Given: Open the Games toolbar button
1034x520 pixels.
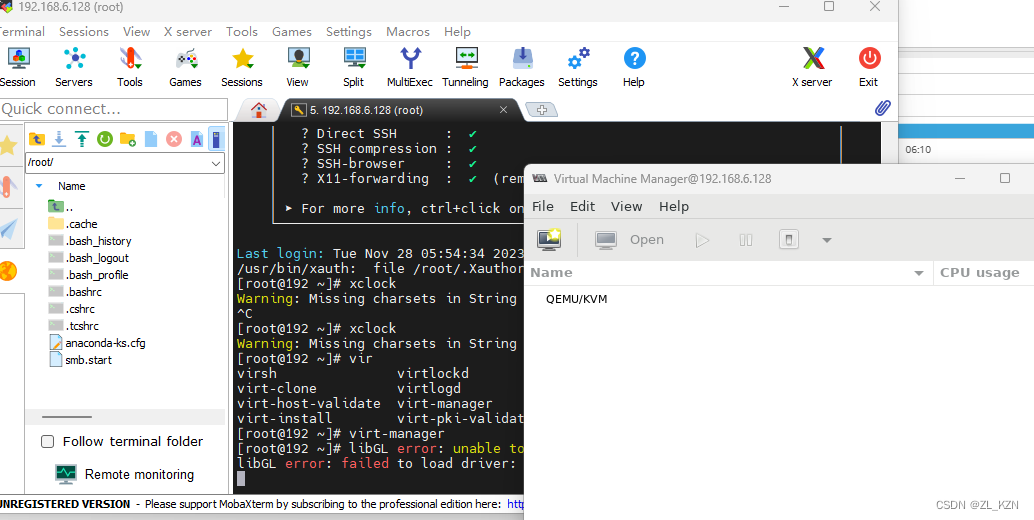Looking at the screenshot, I should pos(185,68).
